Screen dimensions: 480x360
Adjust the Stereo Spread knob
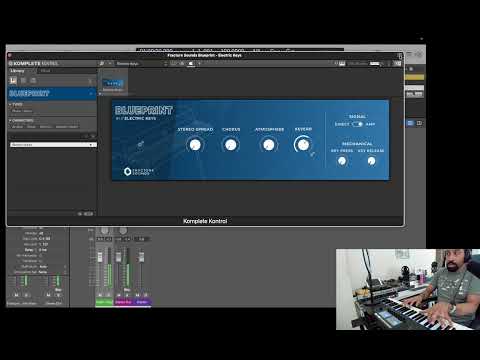tap(195, 145)
